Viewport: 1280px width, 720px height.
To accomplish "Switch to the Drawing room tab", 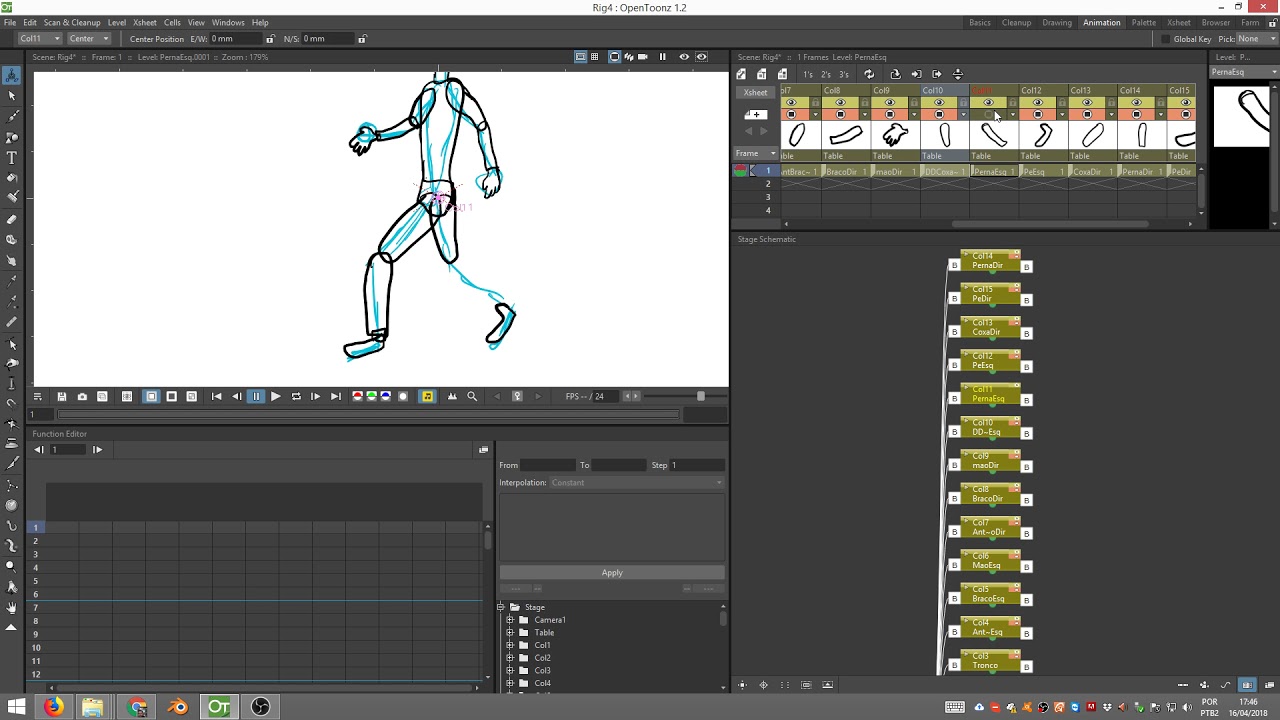I will coord(1057,22).
